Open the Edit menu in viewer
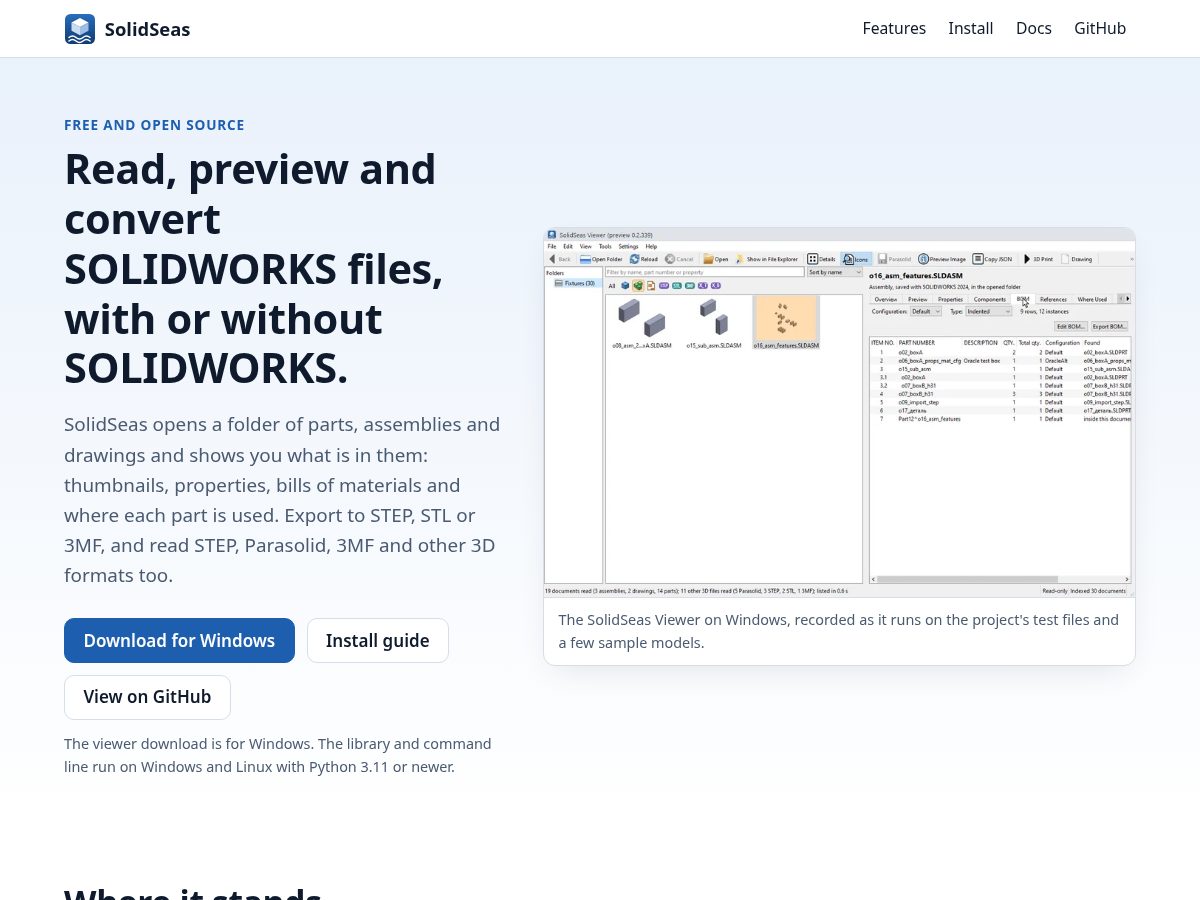Viewport: 1200px width, 900px height. tap(568, 246)
